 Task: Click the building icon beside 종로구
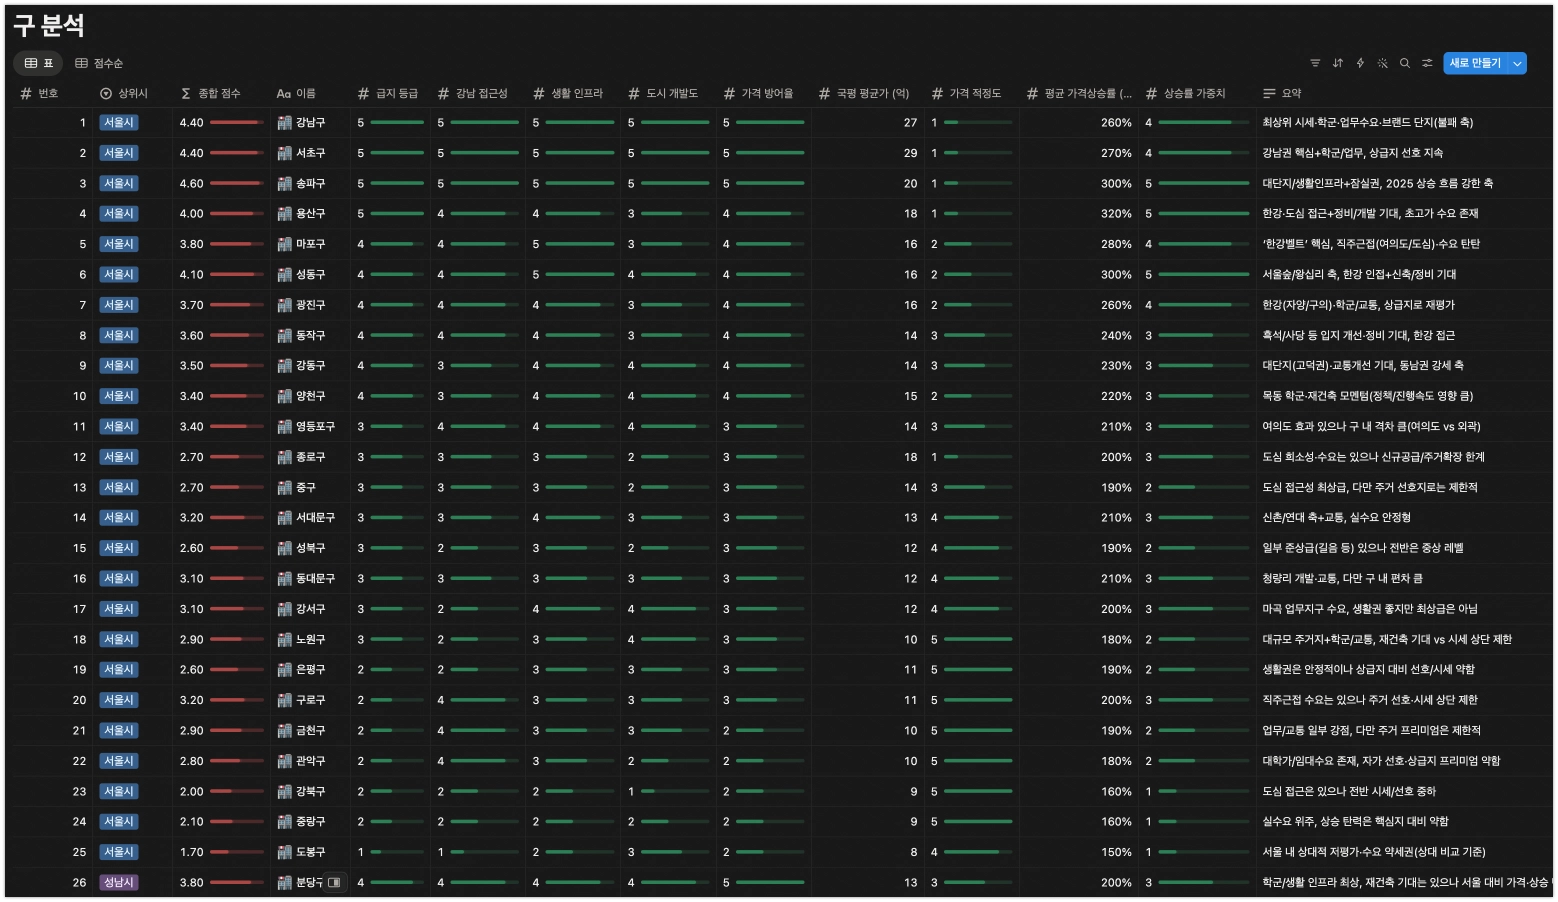click(284, 457)
